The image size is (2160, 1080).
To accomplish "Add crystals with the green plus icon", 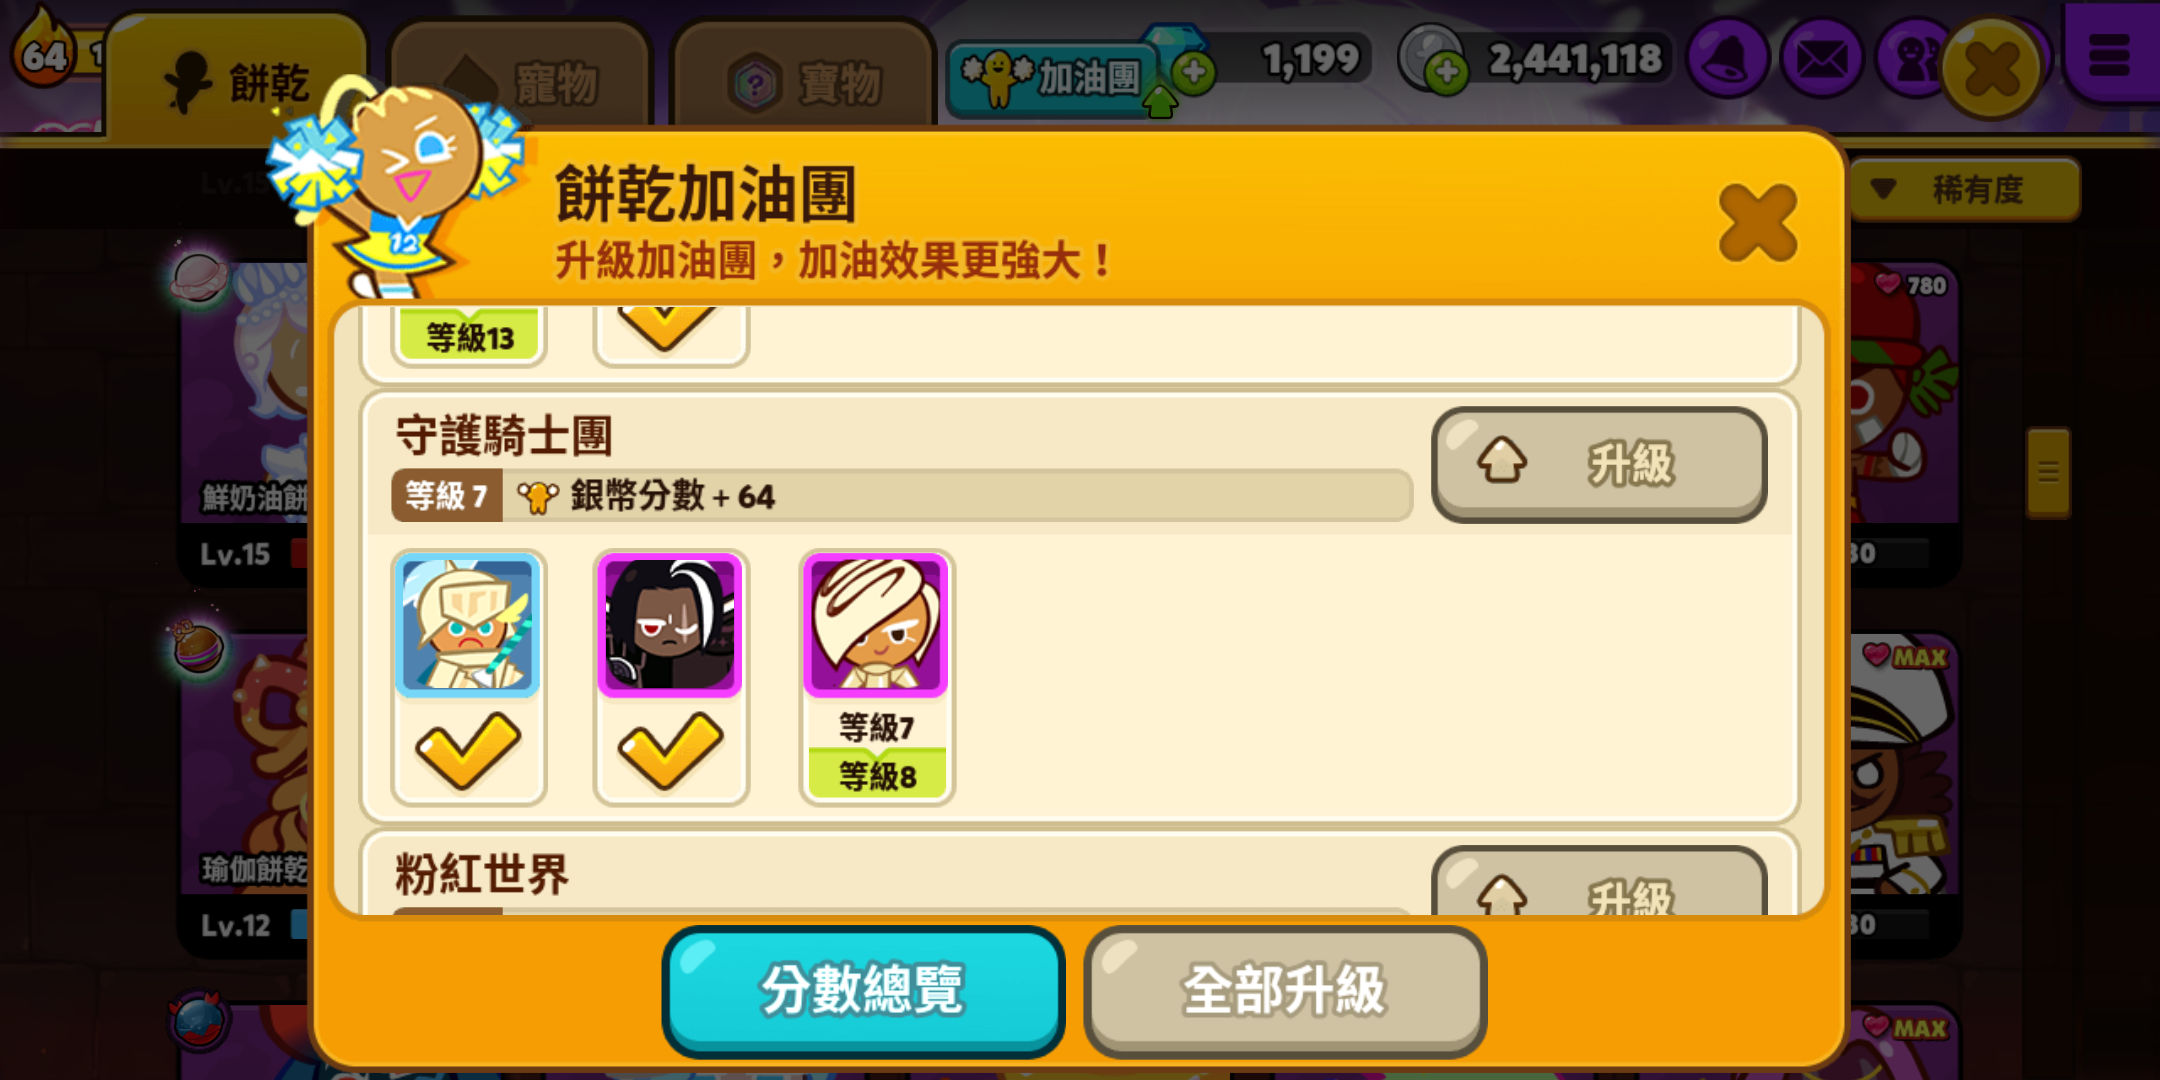I will click(x=1193, y=71).
